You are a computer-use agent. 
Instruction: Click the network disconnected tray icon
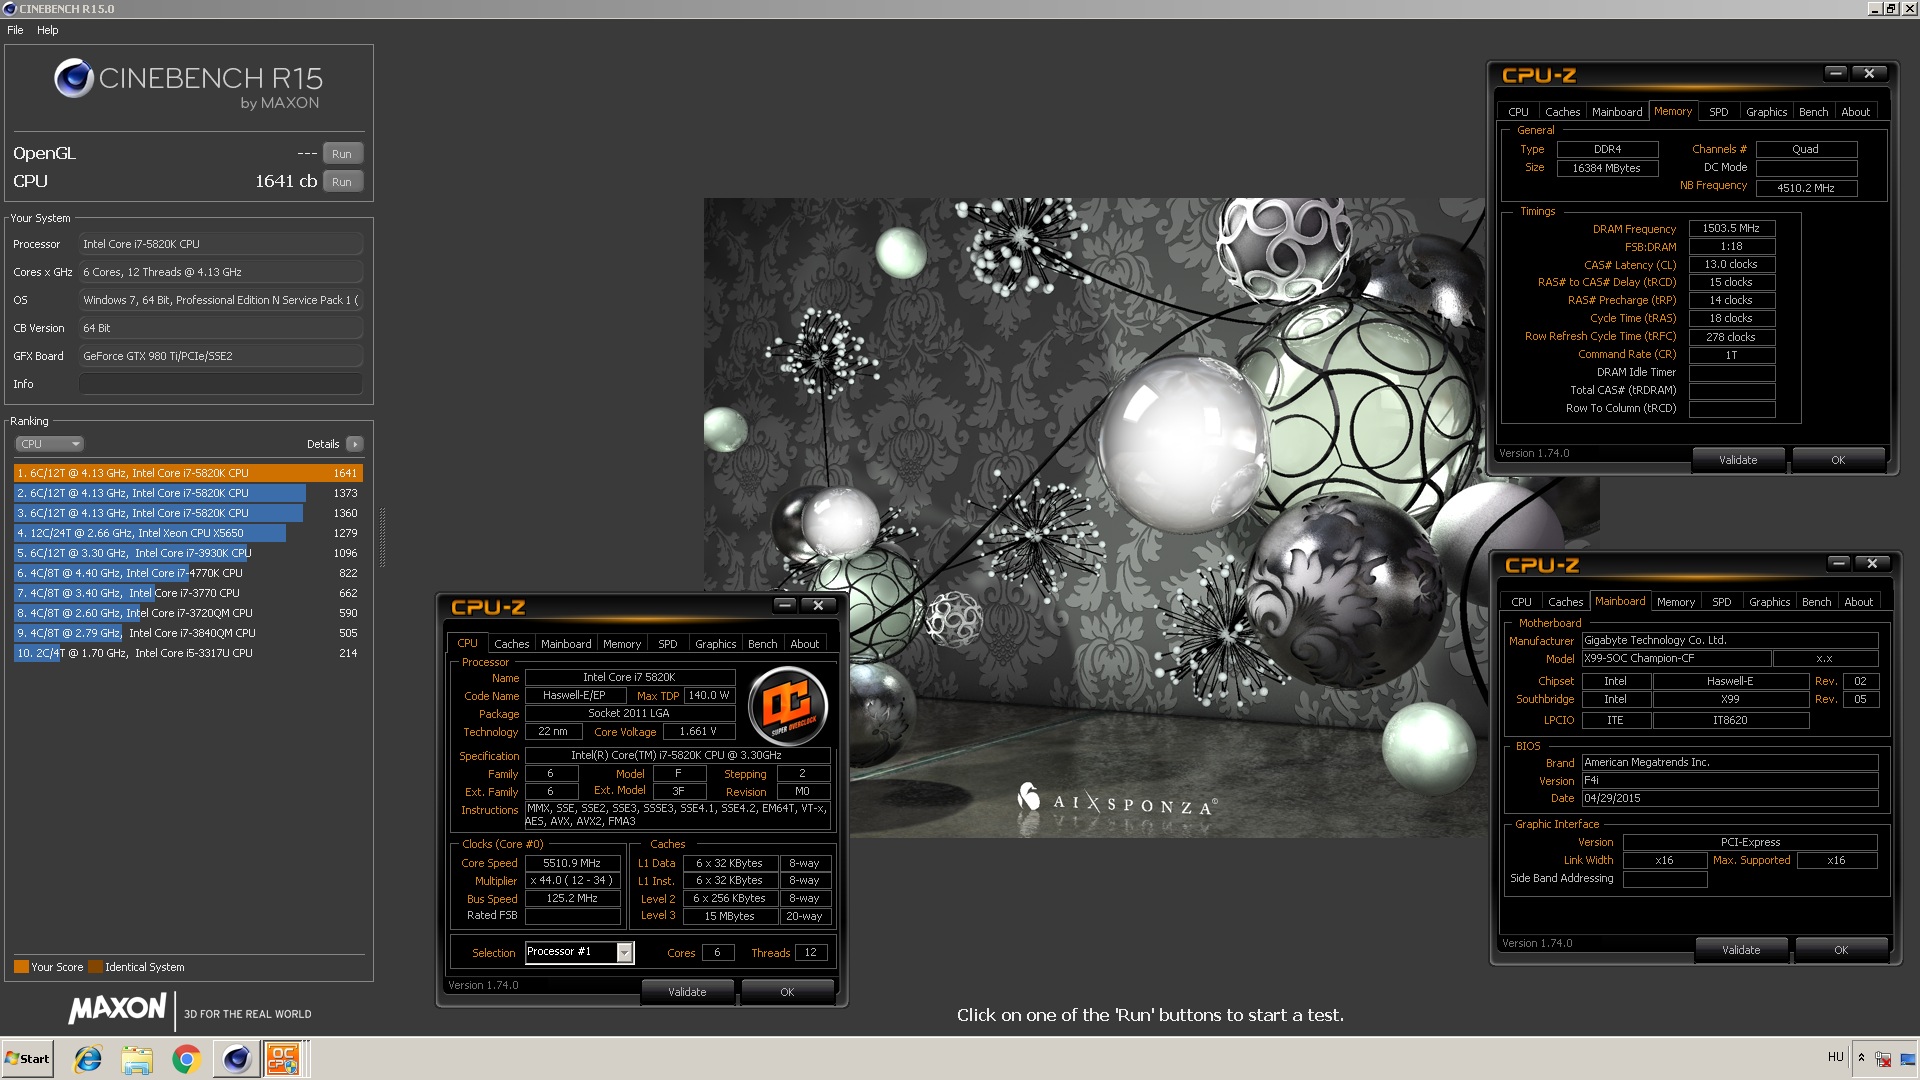click(x=1883, y=1058)
